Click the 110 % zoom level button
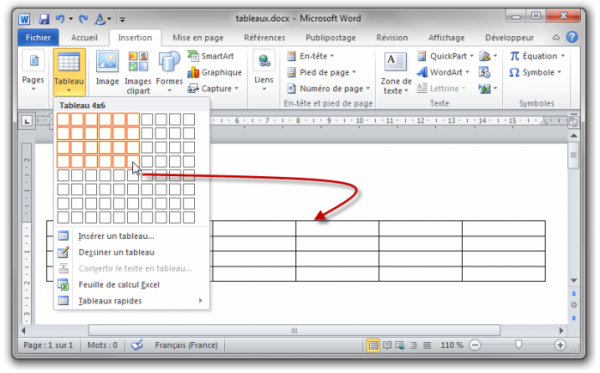The width and height of the screenshot is (600, 373). pyautogui.click(x=452, y=345)
